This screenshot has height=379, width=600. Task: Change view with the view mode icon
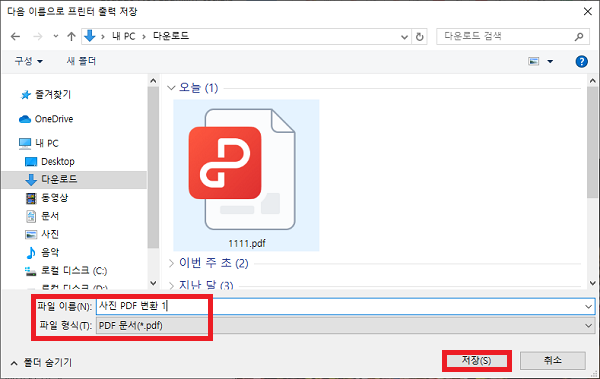[x=534, y=61]
